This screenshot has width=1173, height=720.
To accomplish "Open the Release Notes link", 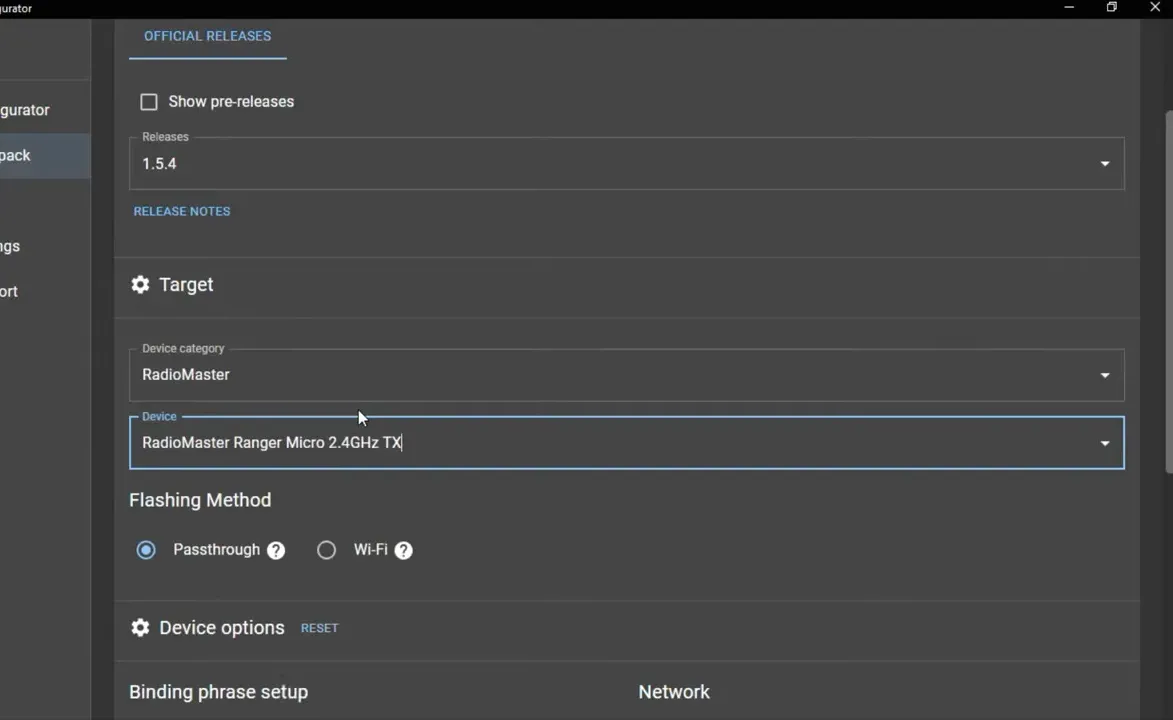I will 181,211.
